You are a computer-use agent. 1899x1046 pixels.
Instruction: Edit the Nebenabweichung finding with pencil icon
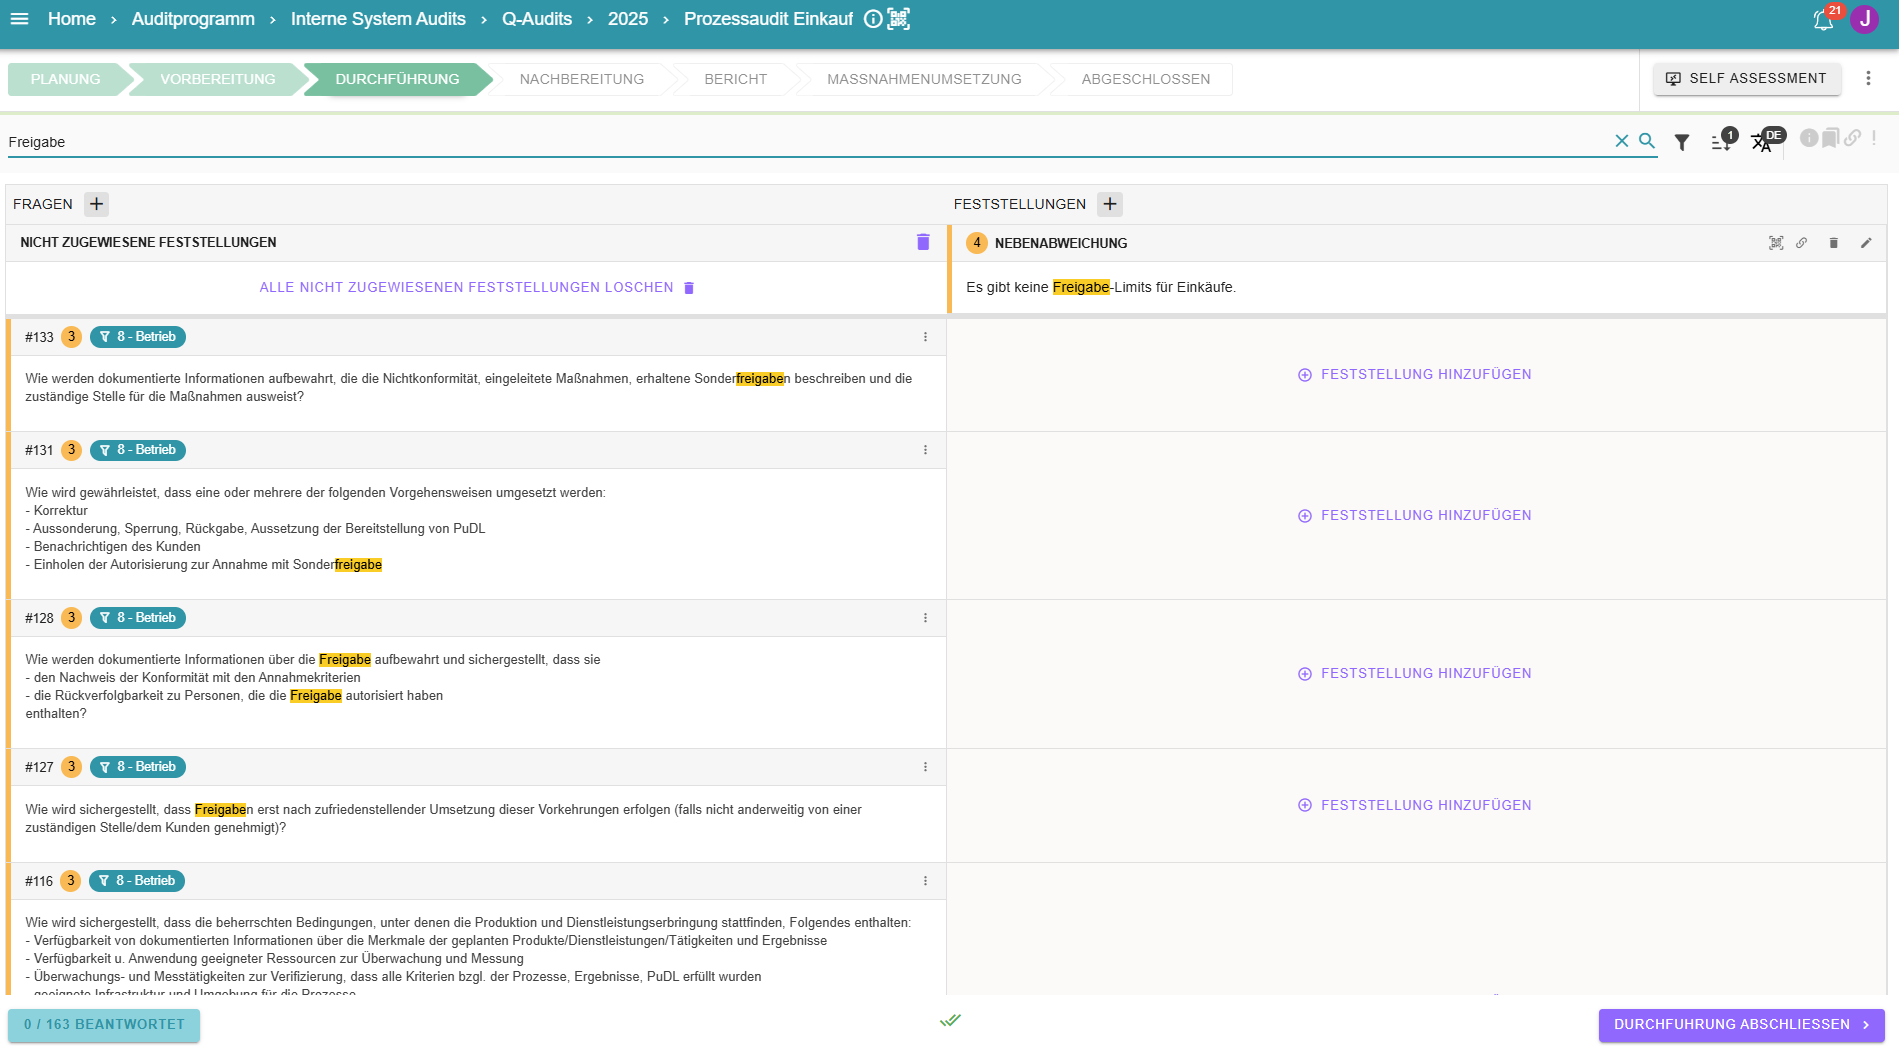1866,243
